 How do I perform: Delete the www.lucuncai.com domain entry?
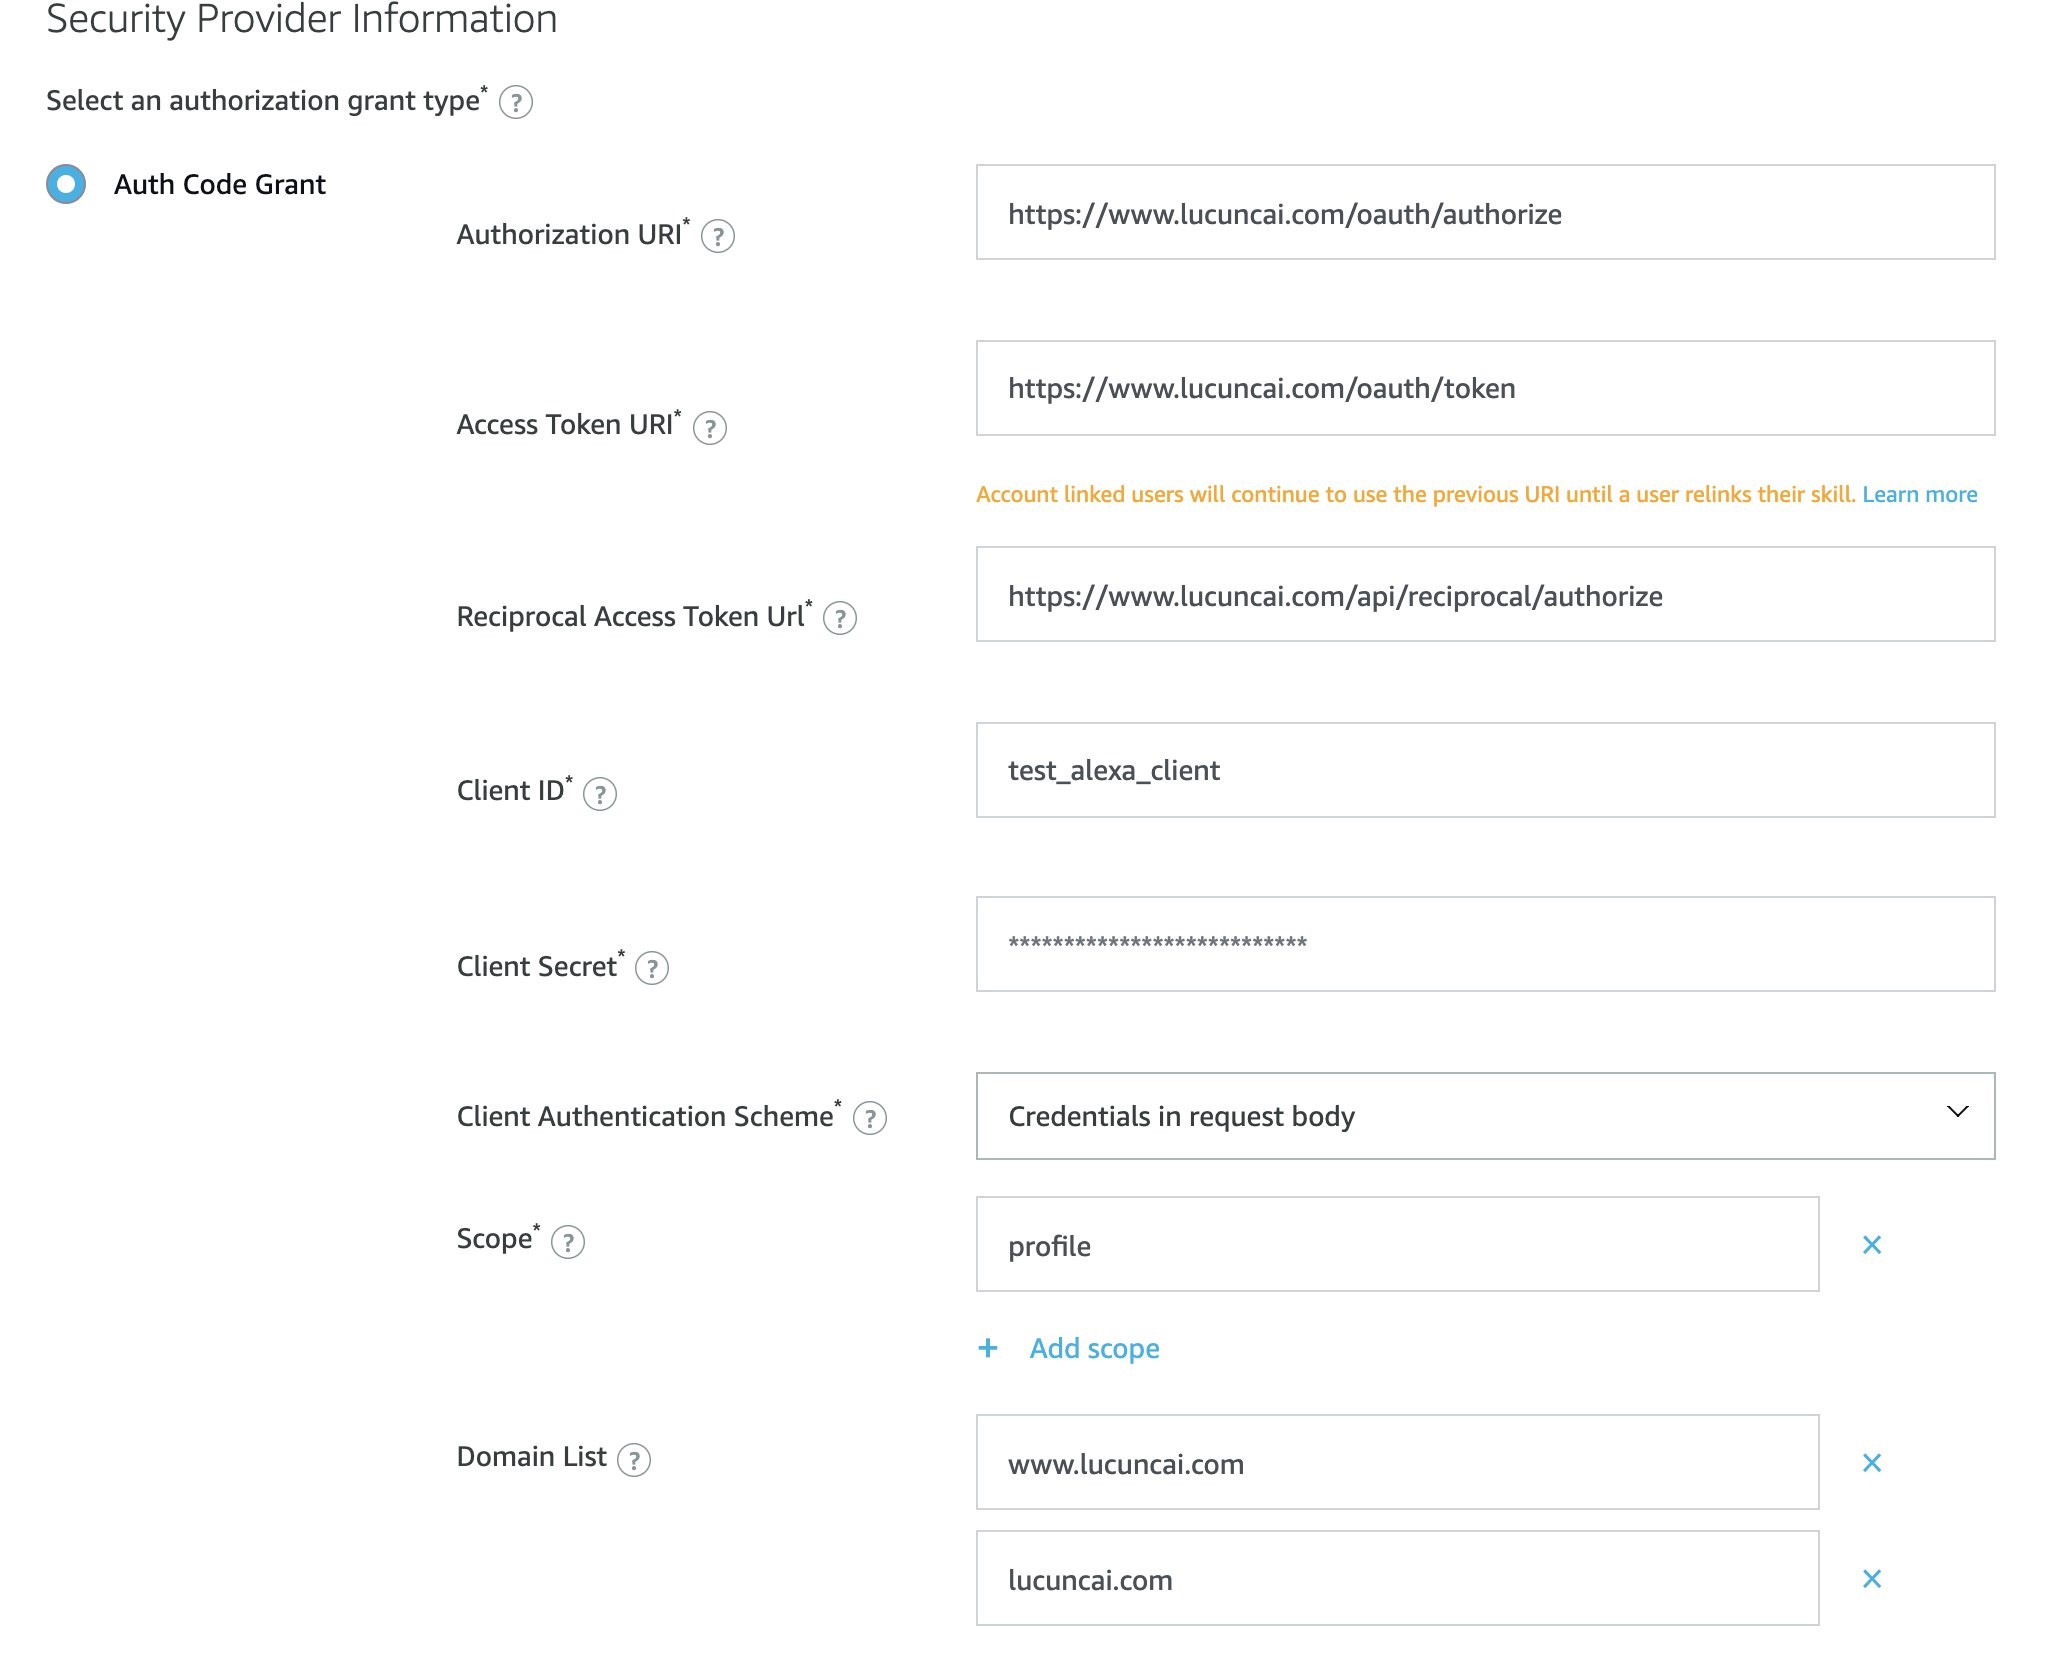(x=1871, y=1463)
